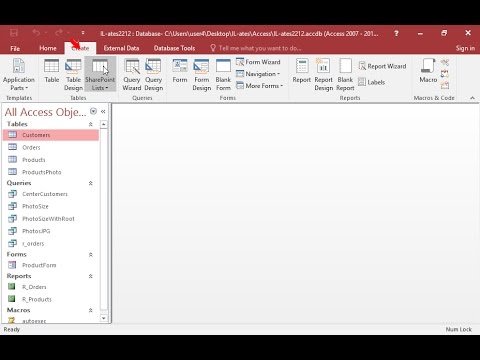Image resolution: width=480 pixels, height=360 pixels.
Task: Switch to the External Data tab
Action: click(121, 48)
